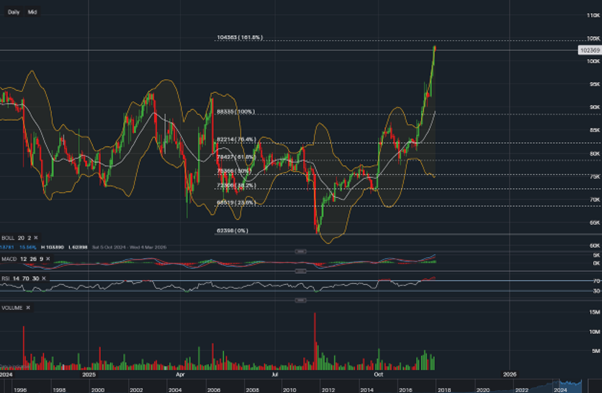Click 2016 on the navigator timeline
Image resolution: width=602 pixels, height=393 pixels.
405,390
